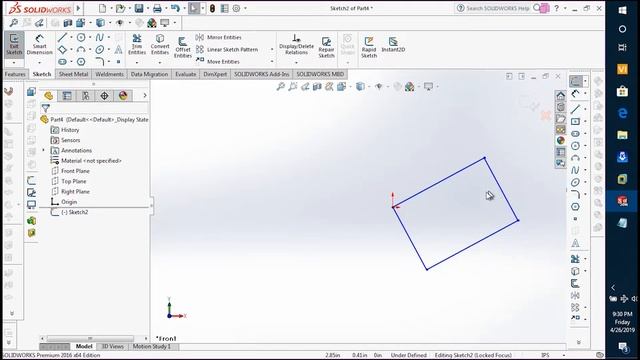Open the Offset Entities tool
The width and height of the screenshot is (640, 360).
coord(183,47)
